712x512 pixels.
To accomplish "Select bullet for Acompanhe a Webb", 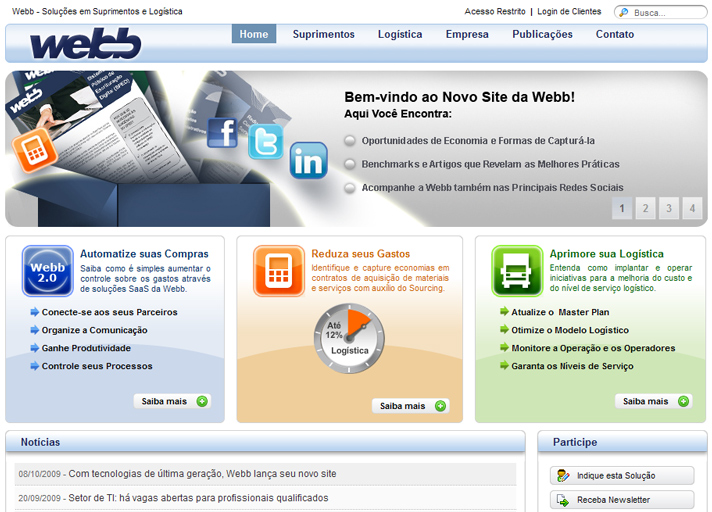I will point(350,187).
